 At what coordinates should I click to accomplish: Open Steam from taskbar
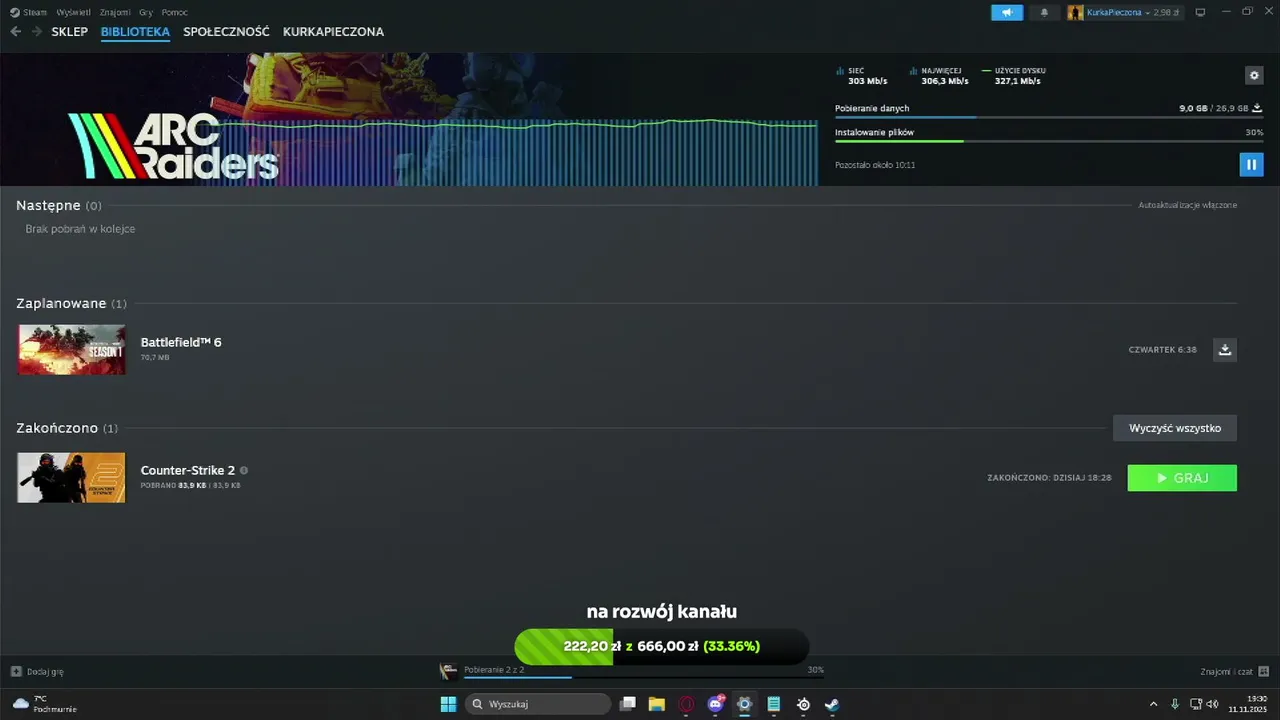pos(832,704)
